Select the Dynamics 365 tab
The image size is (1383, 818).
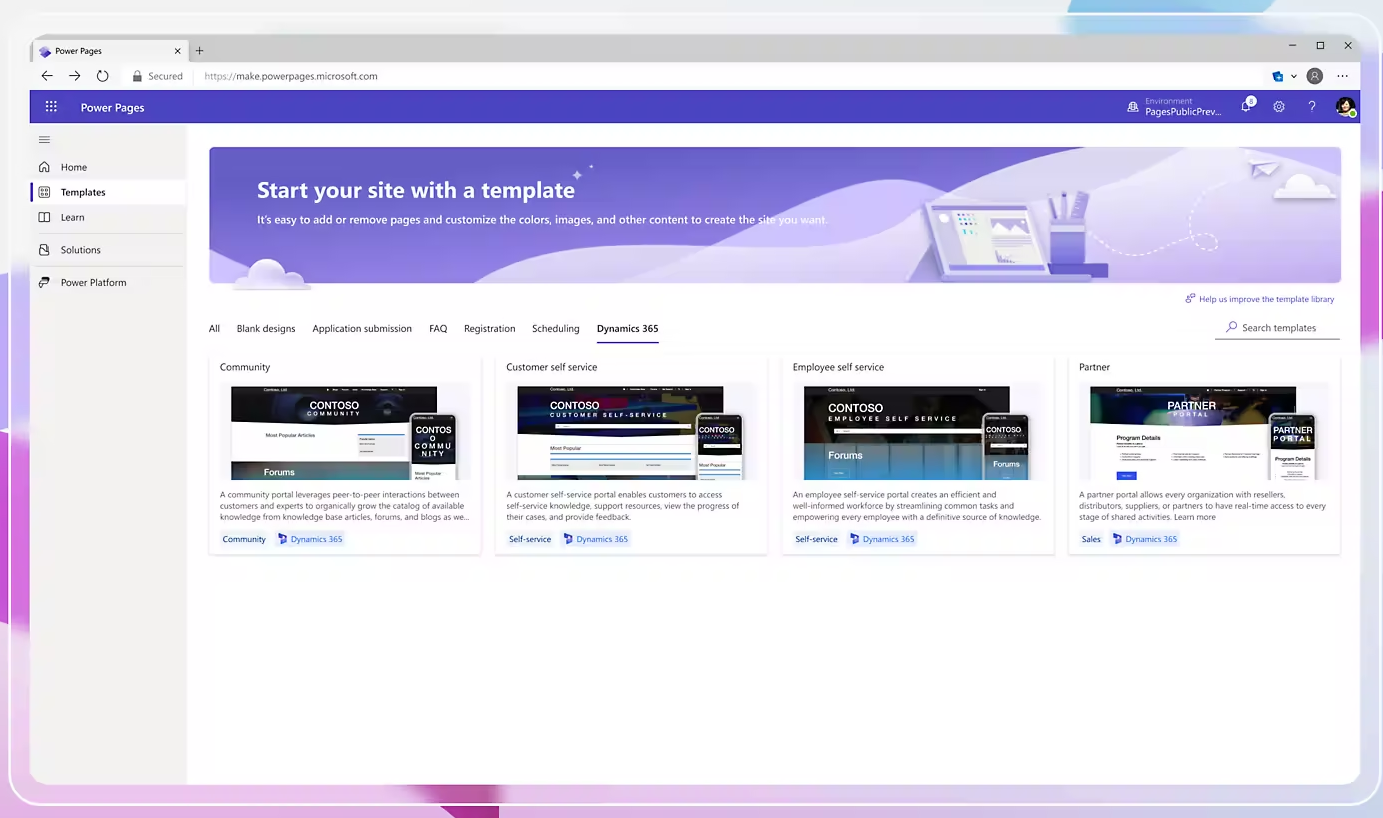tap(627, 328)
